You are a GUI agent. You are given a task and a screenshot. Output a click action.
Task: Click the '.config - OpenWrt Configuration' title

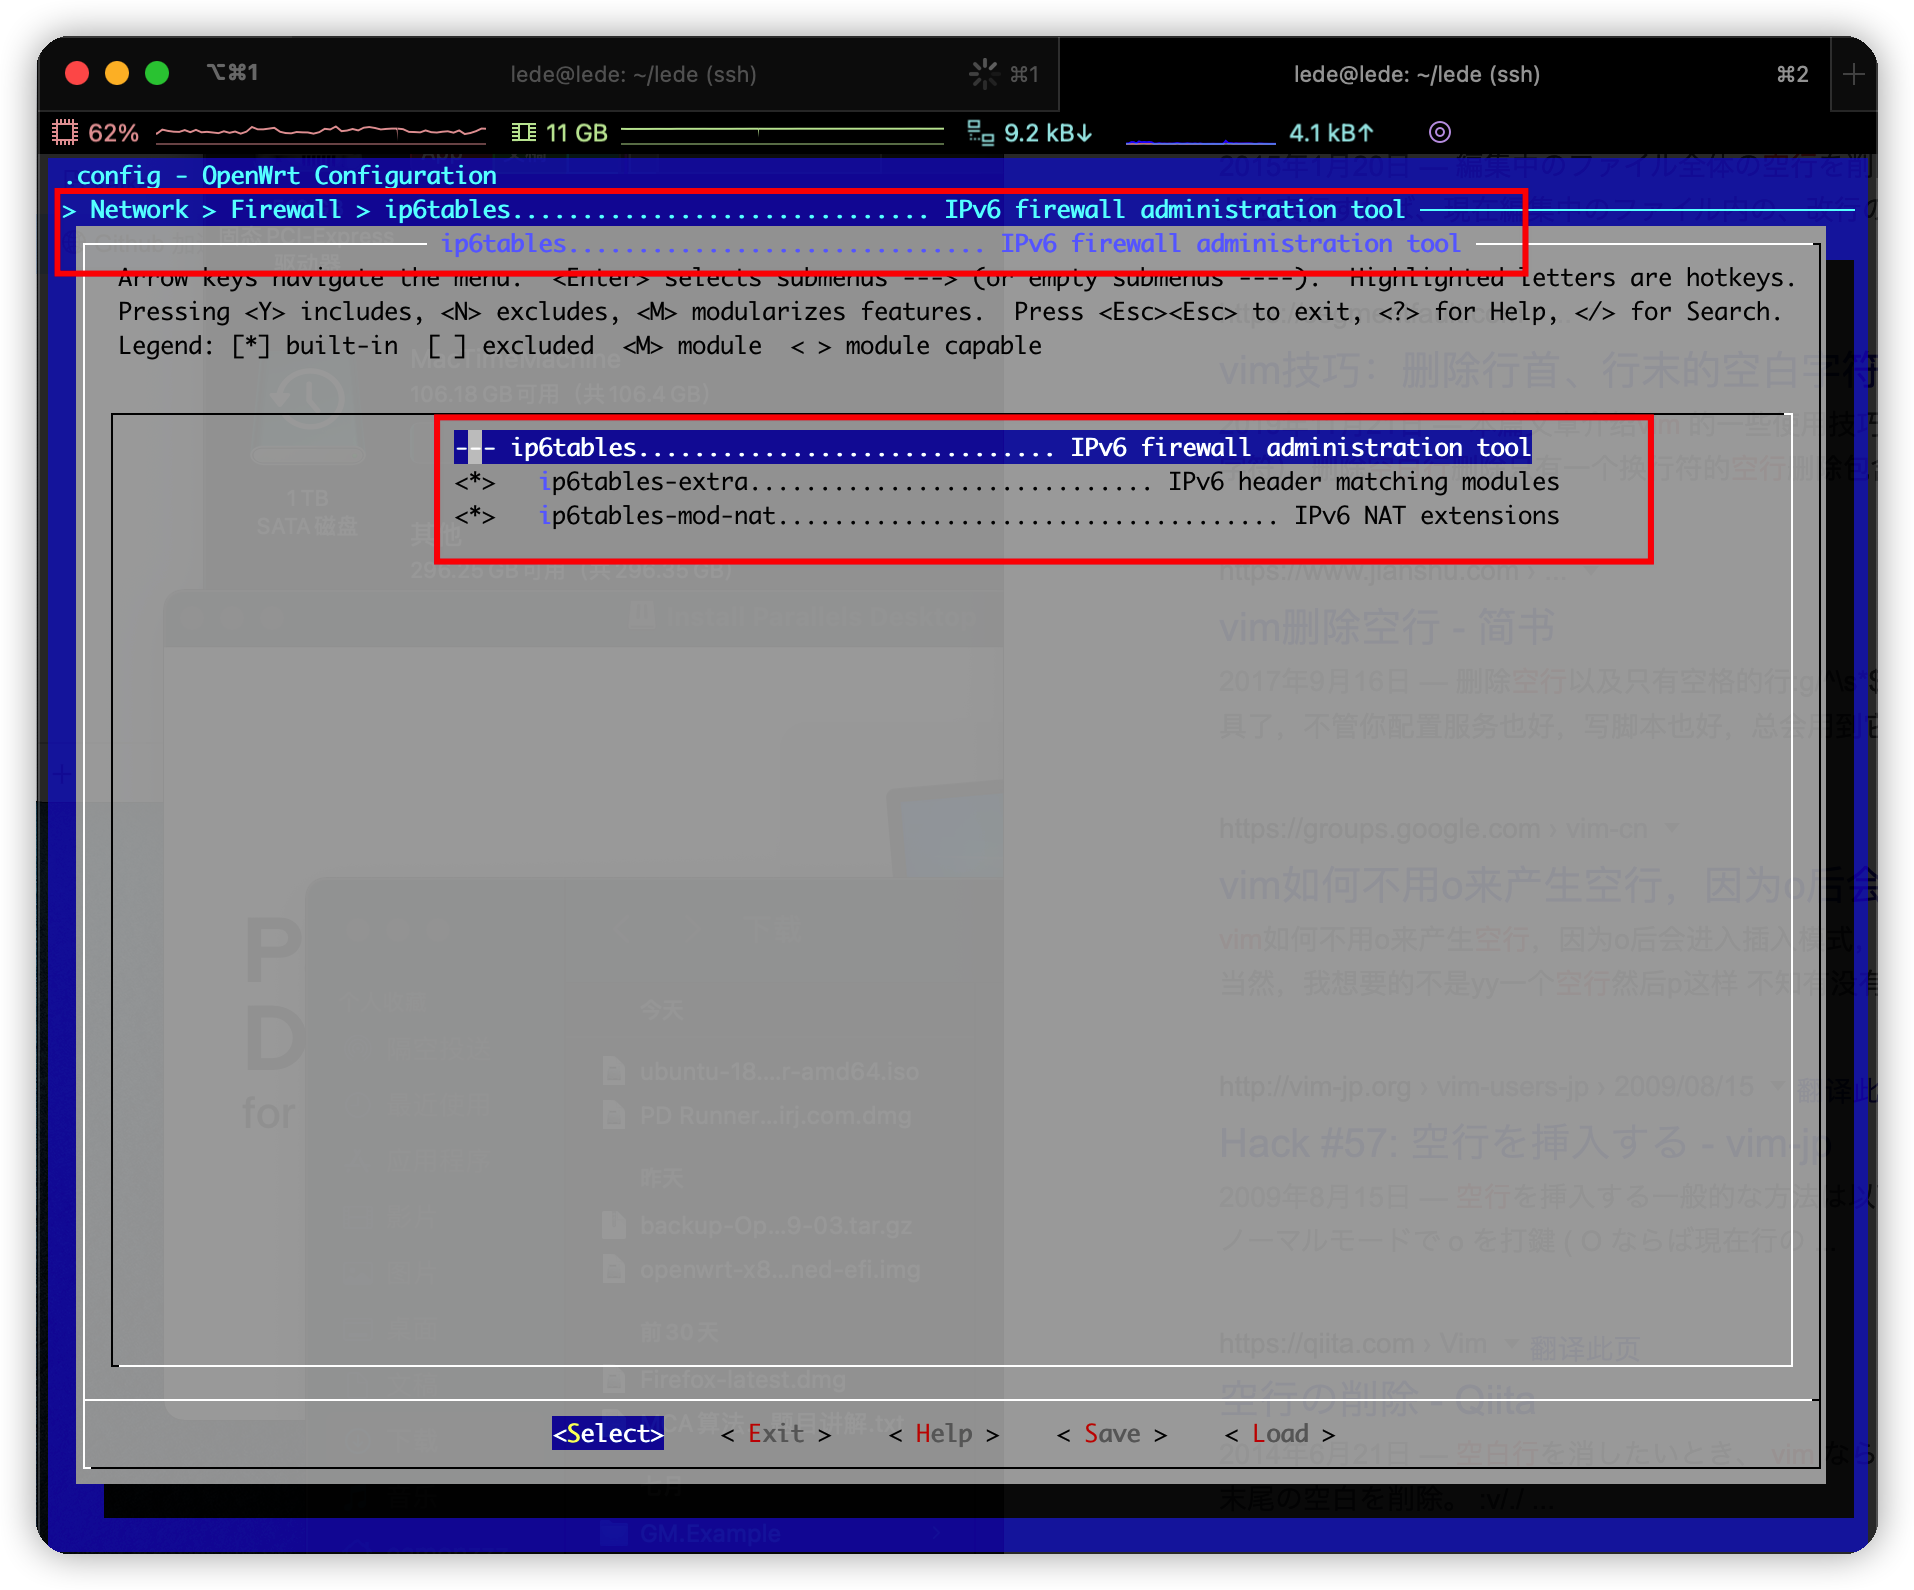280,175
